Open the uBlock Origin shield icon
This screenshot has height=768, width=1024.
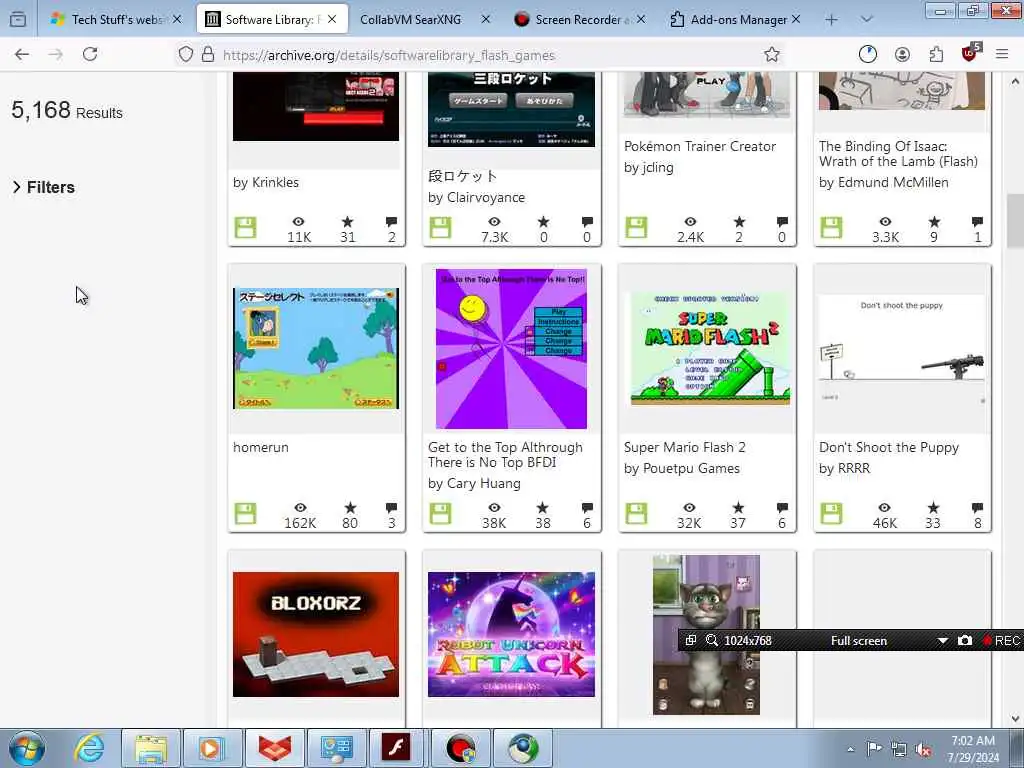coord(970,54)
